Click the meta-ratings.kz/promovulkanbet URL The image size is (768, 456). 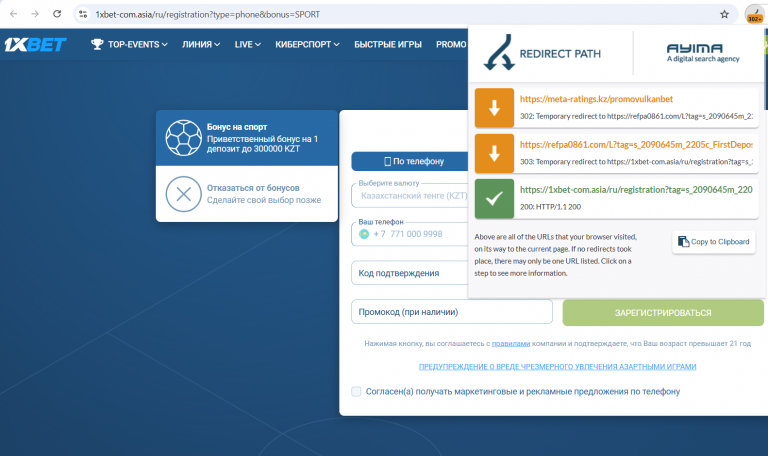(596, 99)
